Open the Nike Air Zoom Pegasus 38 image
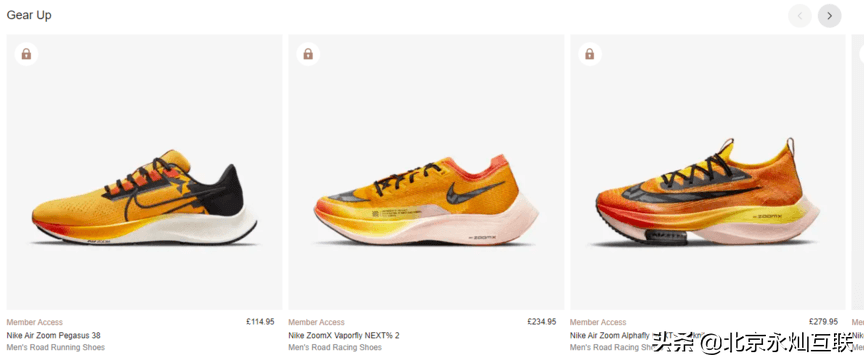This screenshot has height=364, width=864. [x=144, y=172]
